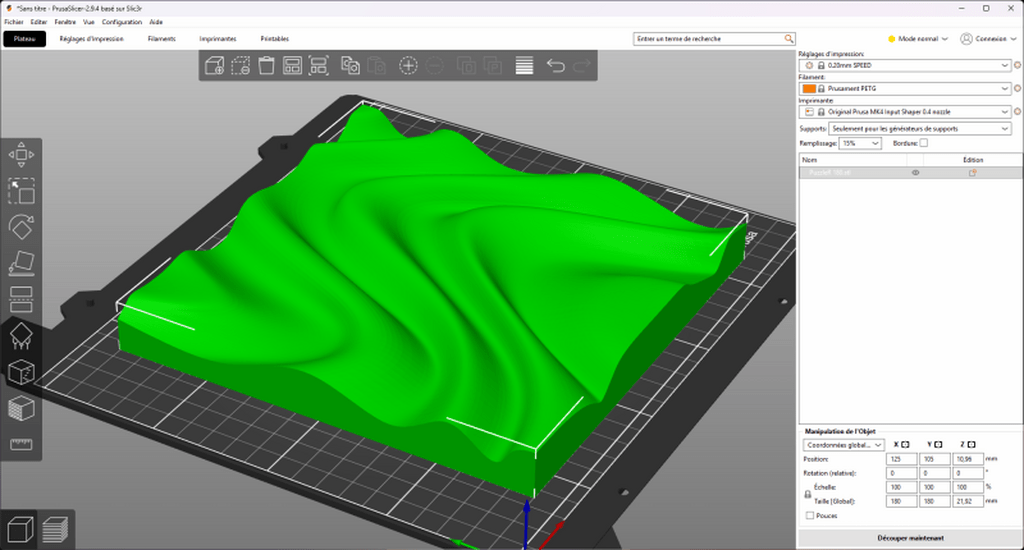Screen dimensions: 1024x550
Task: Click the Delete all trash icon
Action: (266, 66)
